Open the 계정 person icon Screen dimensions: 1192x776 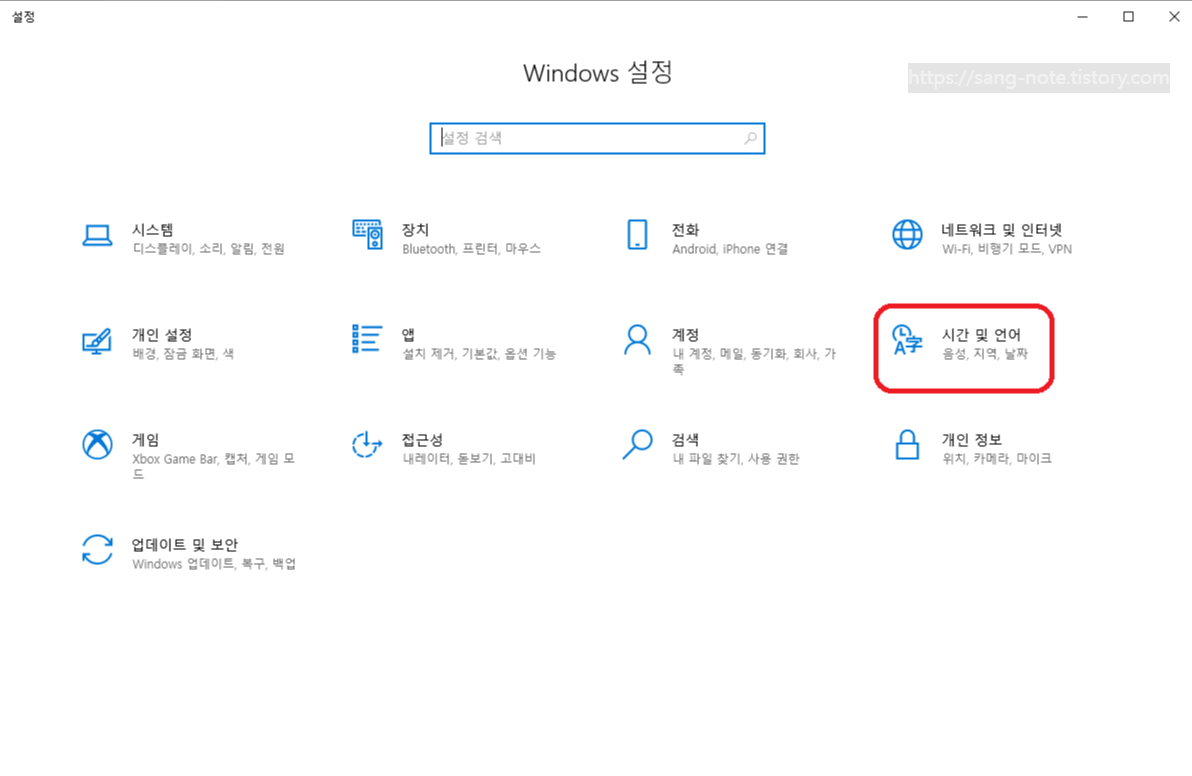[x=637, y=340]
